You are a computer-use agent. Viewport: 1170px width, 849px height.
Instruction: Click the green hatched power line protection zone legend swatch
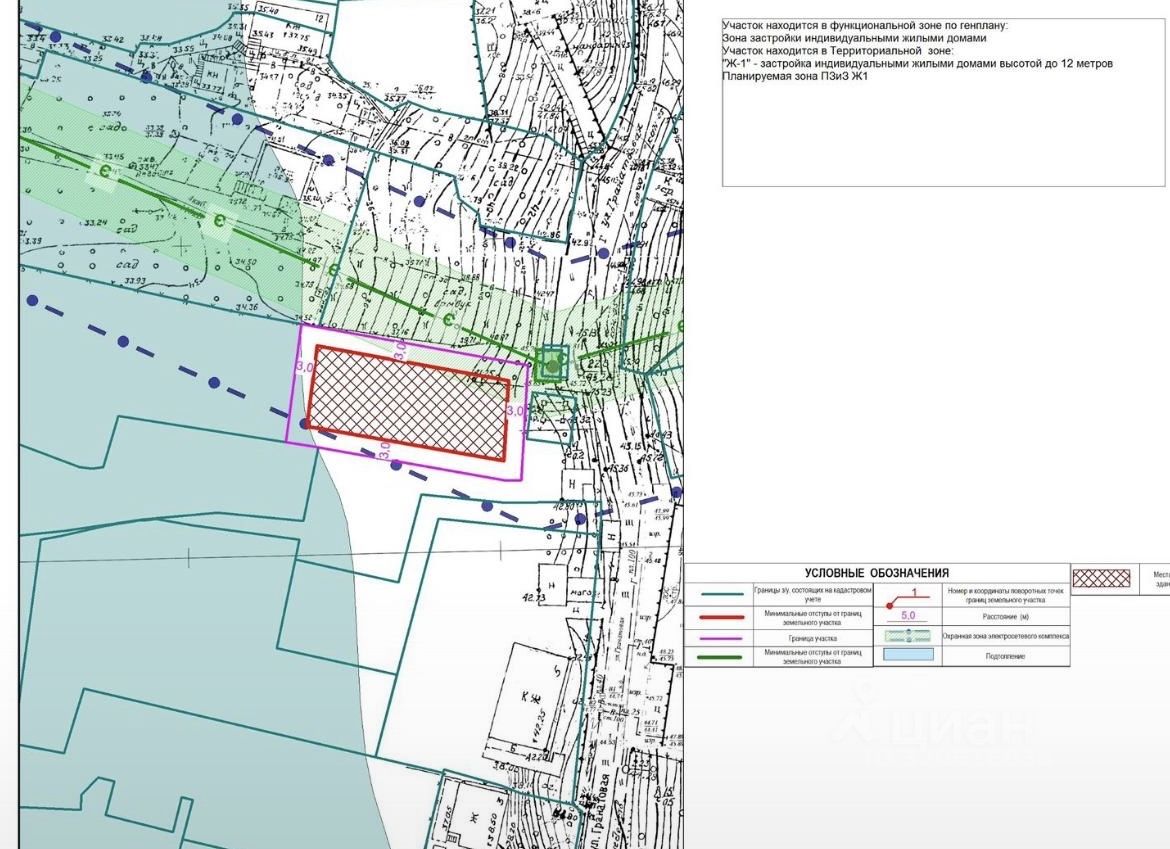click(x=908, y=636)
